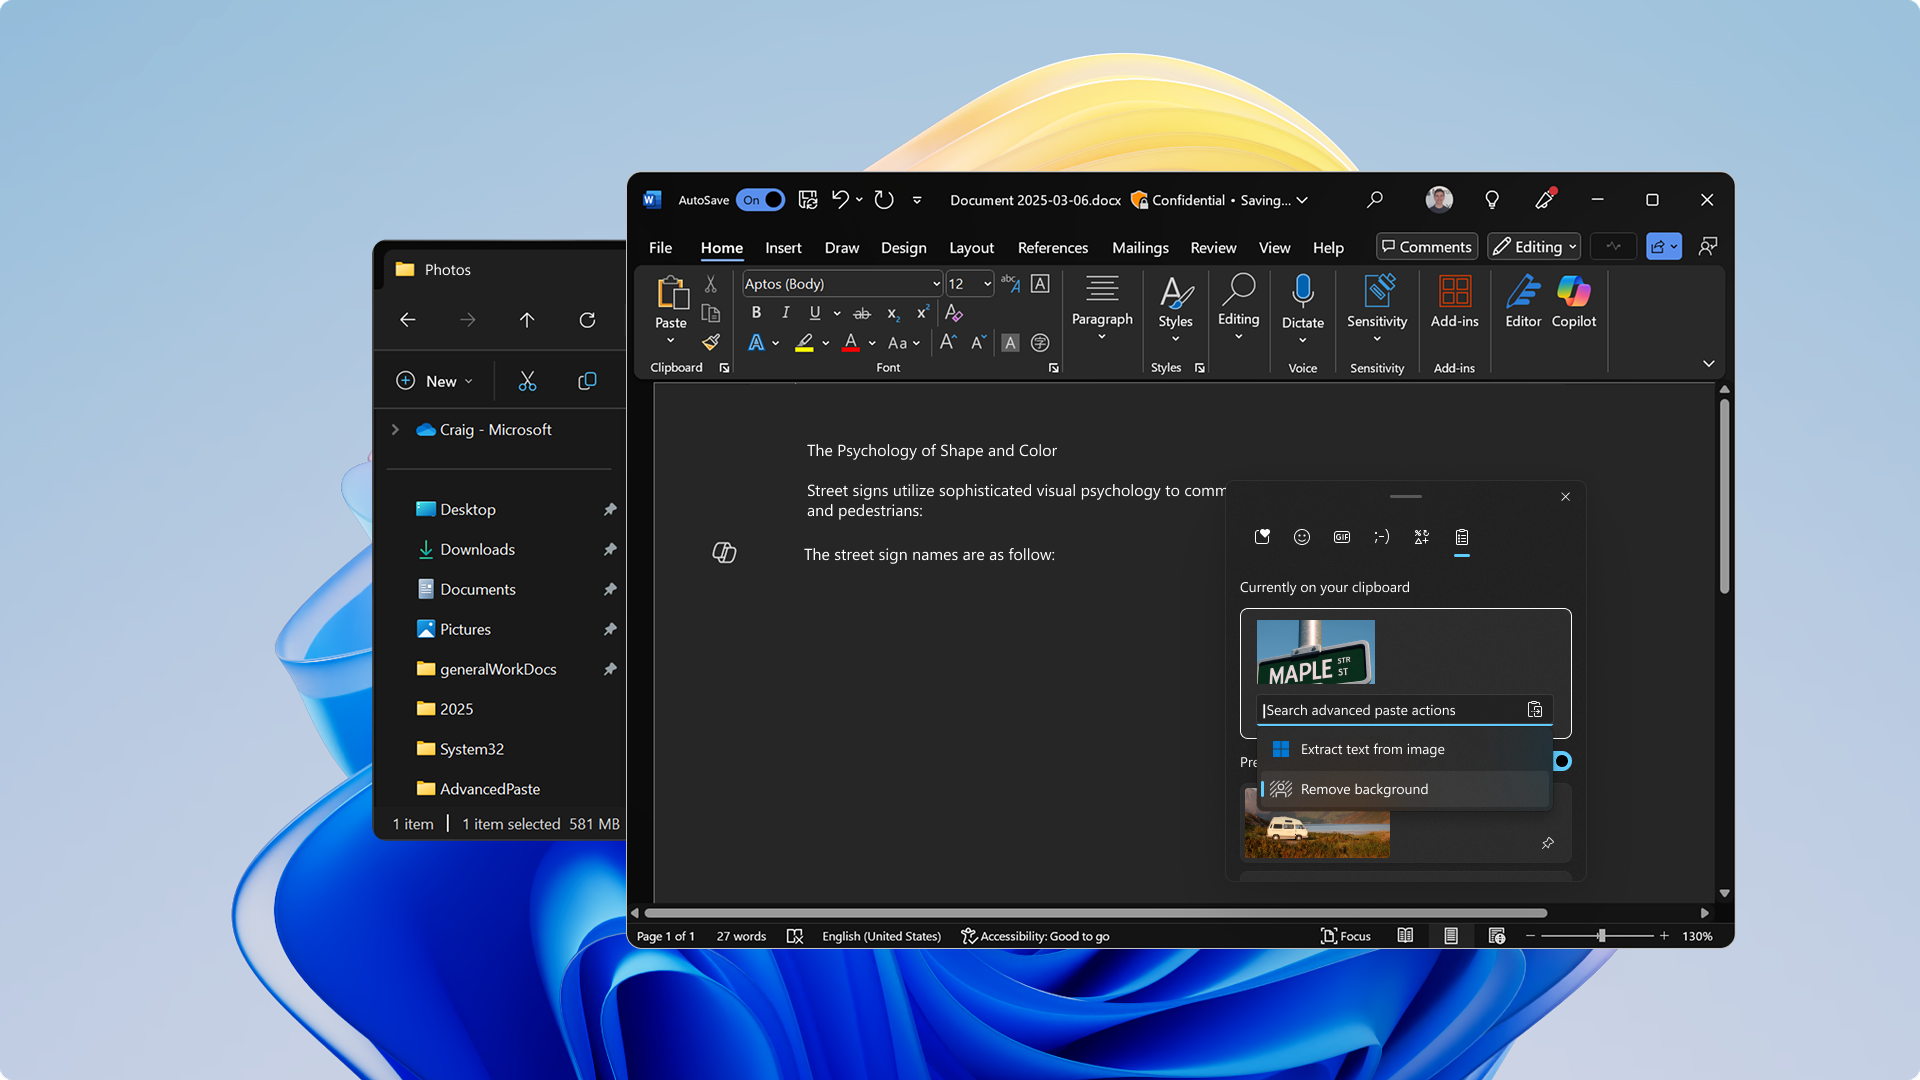Viewport: 1920px width, 1080px height.
Task: Click the Paste clipboard icon in Word
Action: [x=671, y=293]
